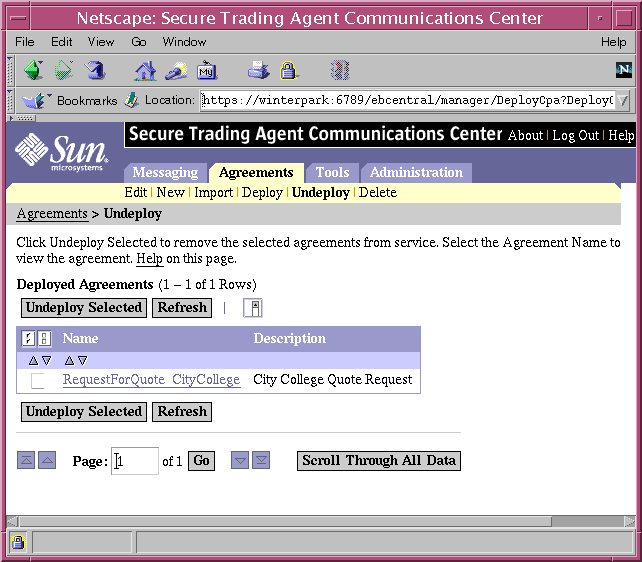Go to previous page arrow
642x562 pixels.
[47, 460]
